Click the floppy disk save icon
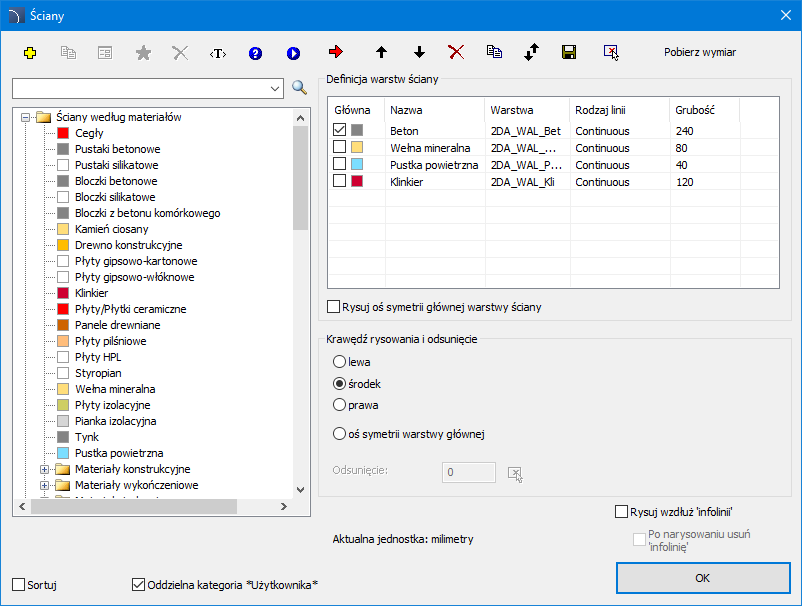This screenshot has width=802, height=606. pyautogui.click(x=569, y=52)
